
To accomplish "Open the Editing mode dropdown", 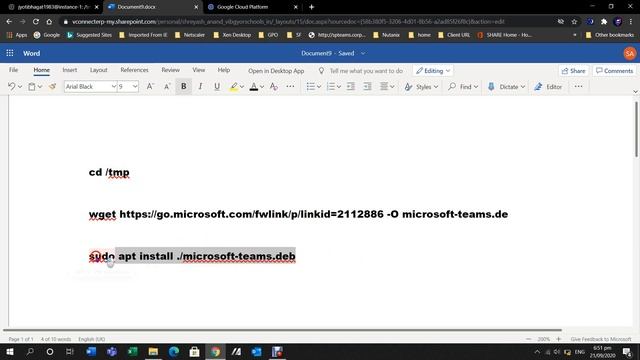I will [x=433, y=71].
